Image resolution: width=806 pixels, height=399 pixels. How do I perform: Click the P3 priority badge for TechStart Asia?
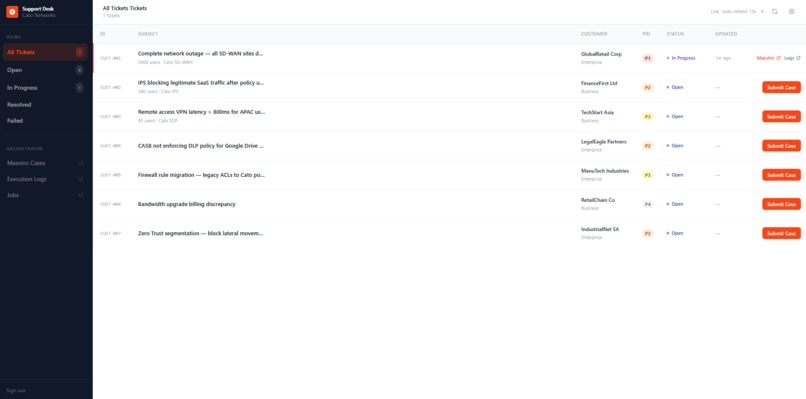(x=648, y=117)
